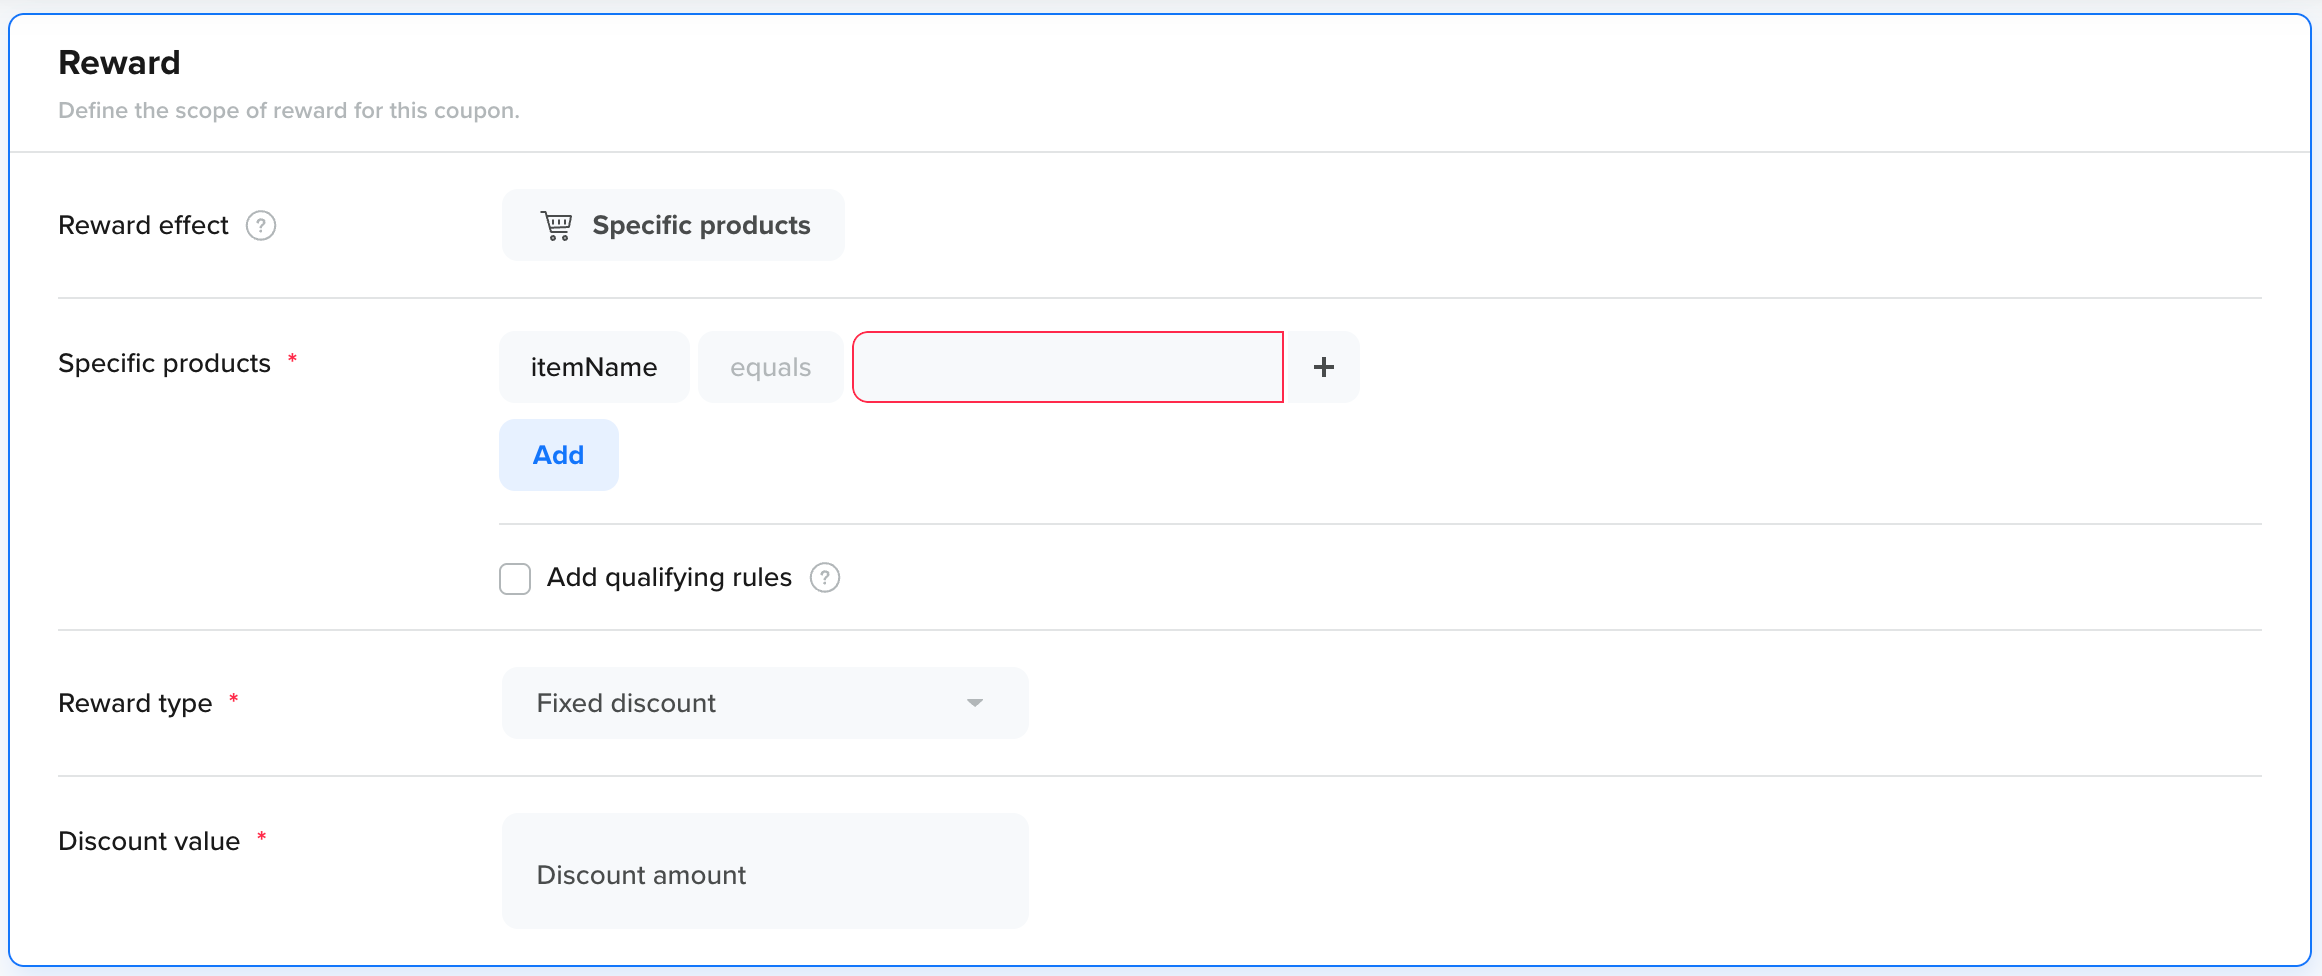Click the Add qualifying rules label text
2322x976 pixels.
[x=669, y=578]
